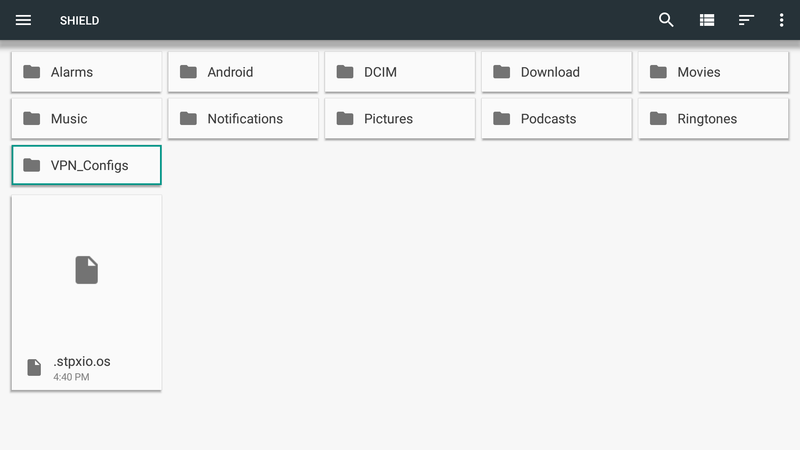
Task: Click the .stpxio.os file preview thumbnail
Action: tap(86, 269)
